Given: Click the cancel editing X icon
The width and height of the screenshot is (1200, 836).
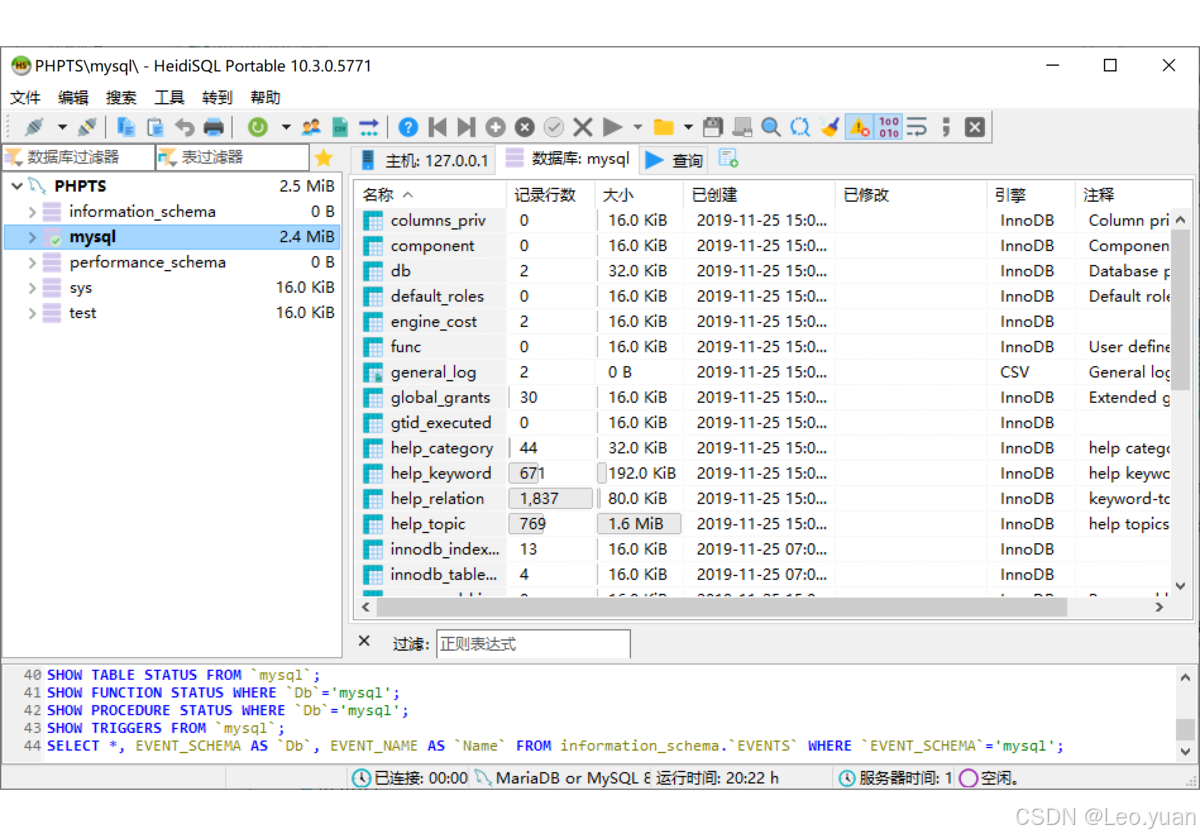Looking at the screenshot, I should [583, 127].
